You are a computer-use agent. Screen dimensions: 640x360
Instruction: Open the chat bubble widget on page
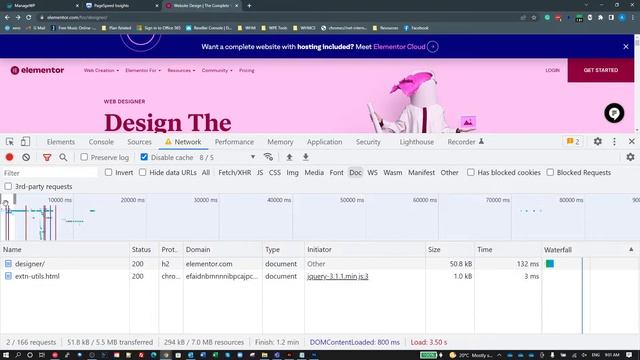click(614, 113)
